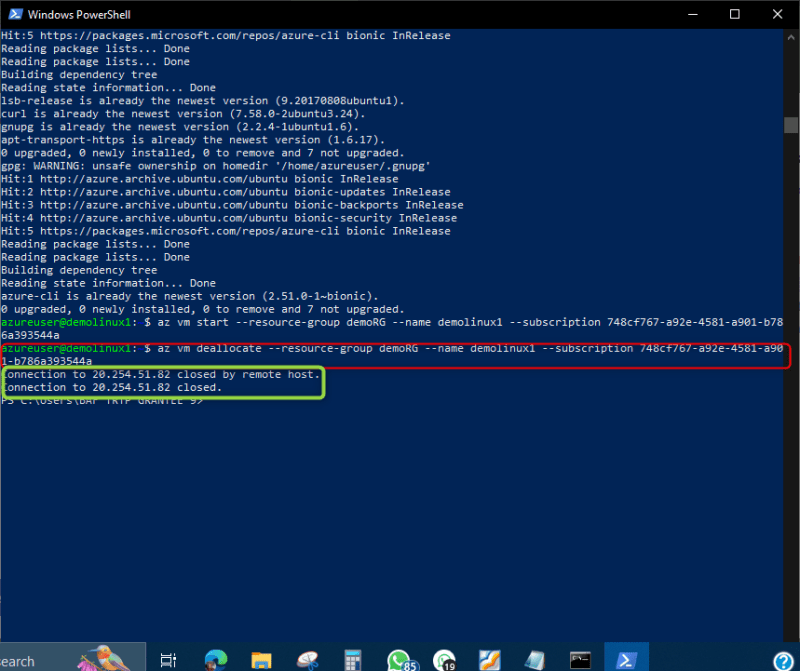Click the gpg WARNING unsafe ownership line
The image size is (800, 671).
pos(216,166)
